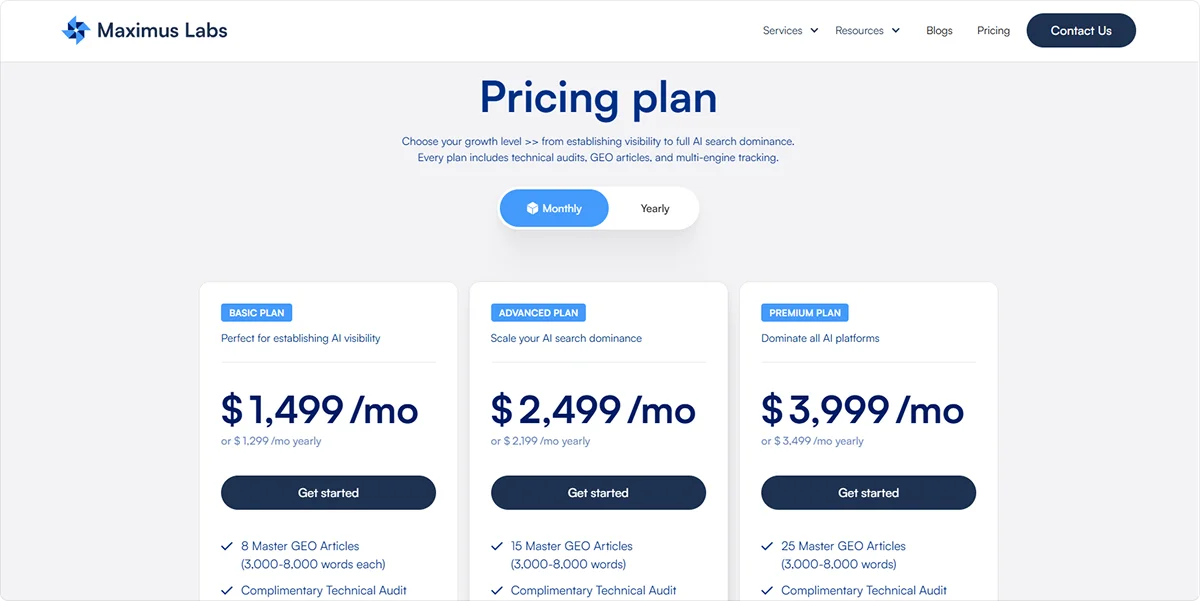The width and height of the screenshot is (1200, 601).
Task: Click the Contact Us button
Action: (1081, 30)
